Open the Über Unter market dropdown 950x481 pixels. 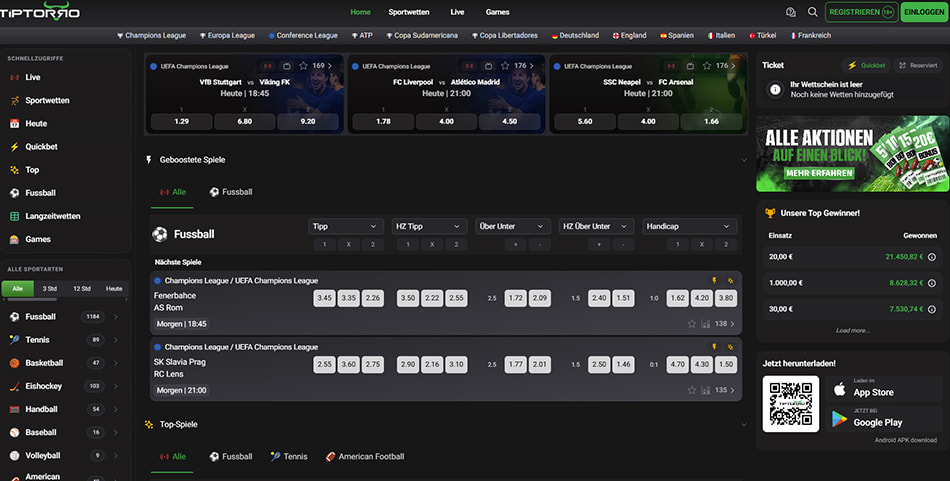coord(513,227)
